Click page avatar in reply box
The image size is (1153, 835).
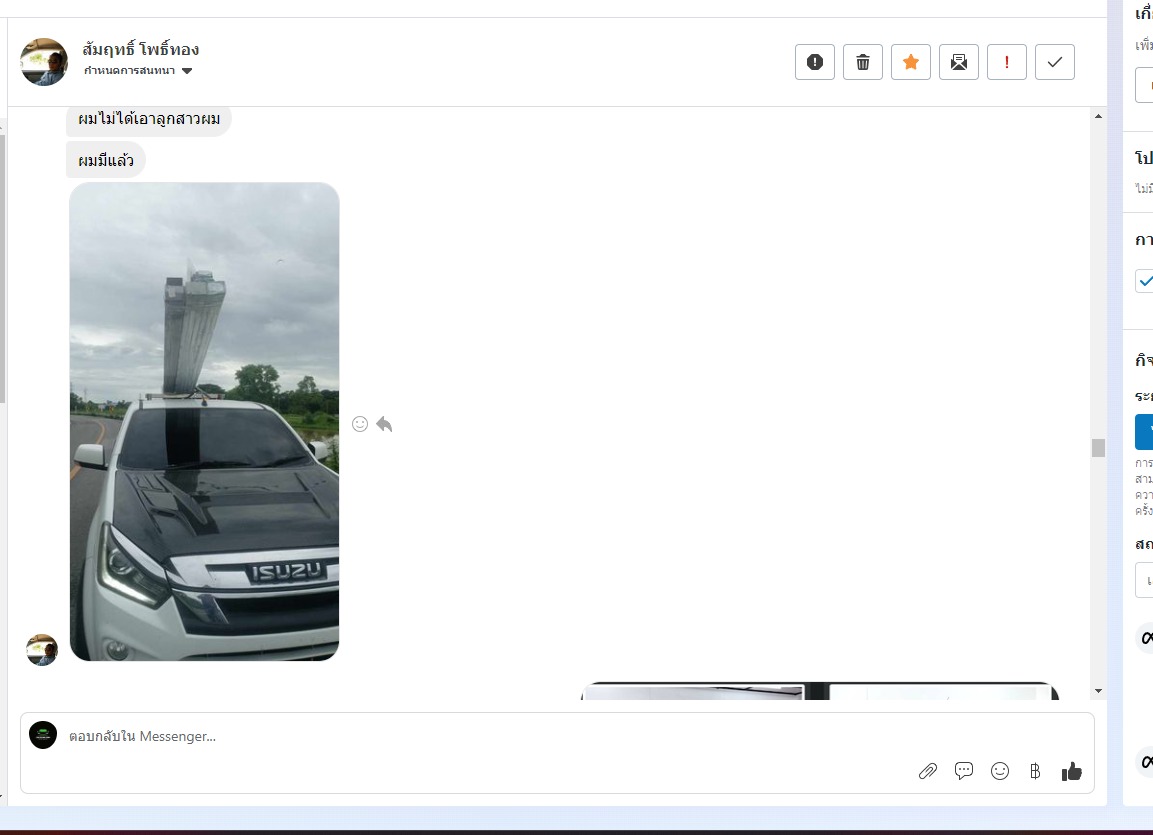(43, 735)
